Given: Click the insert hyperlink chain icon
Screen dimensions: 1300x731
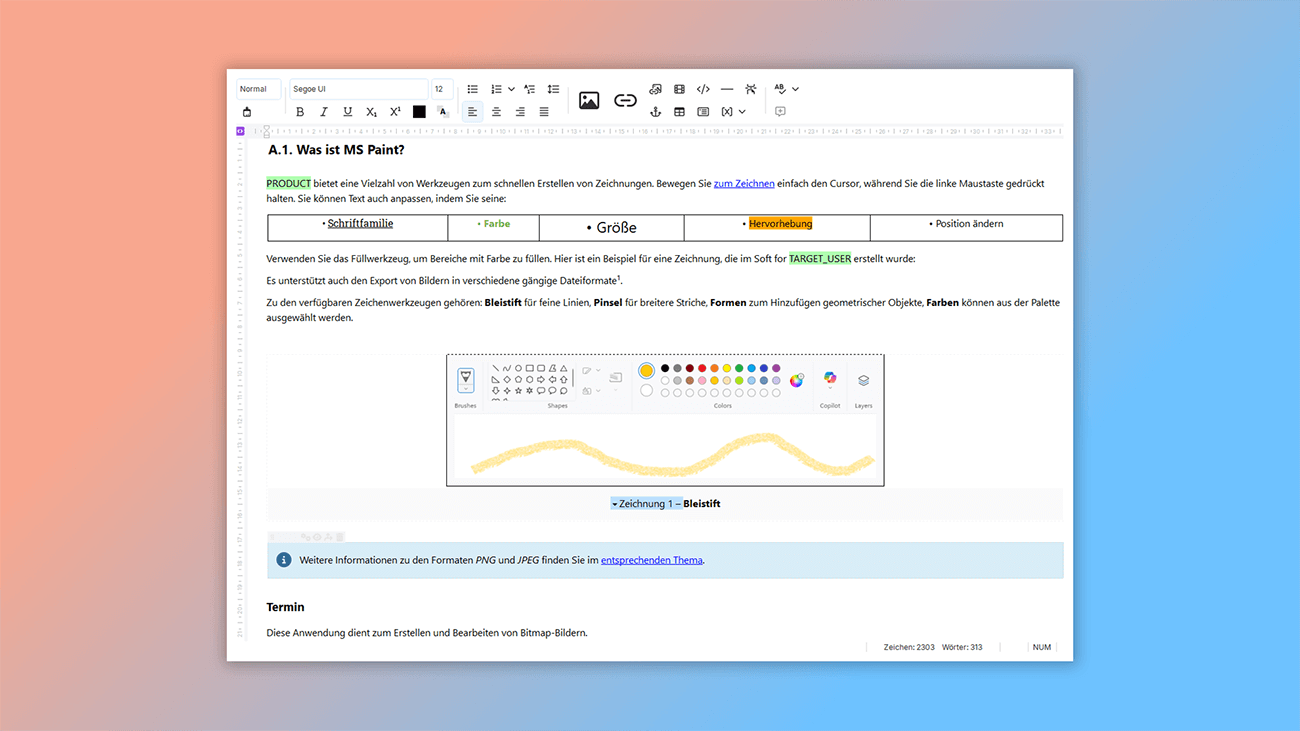Looking at the screenshot, I should click(625, 100).
